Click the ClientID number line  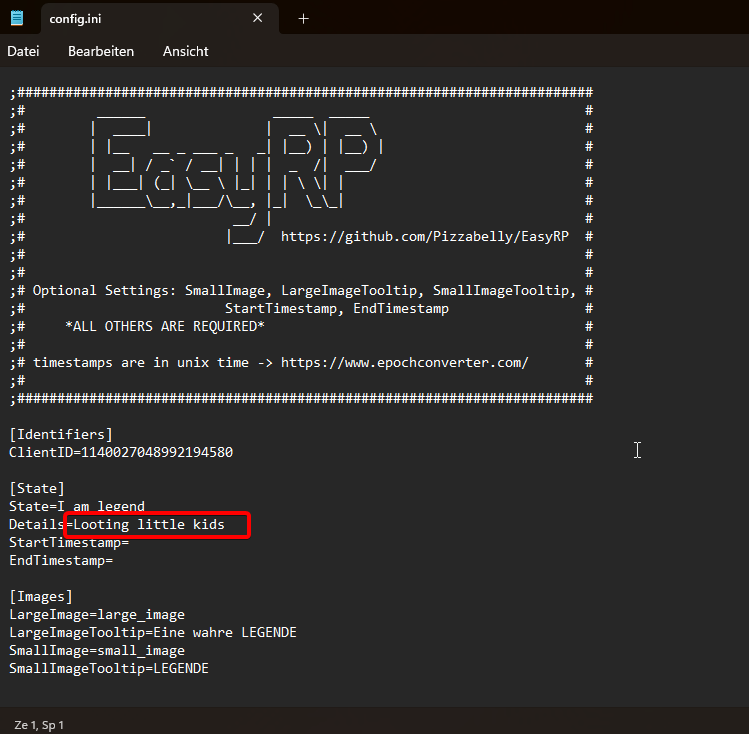[x=120, y=452]
